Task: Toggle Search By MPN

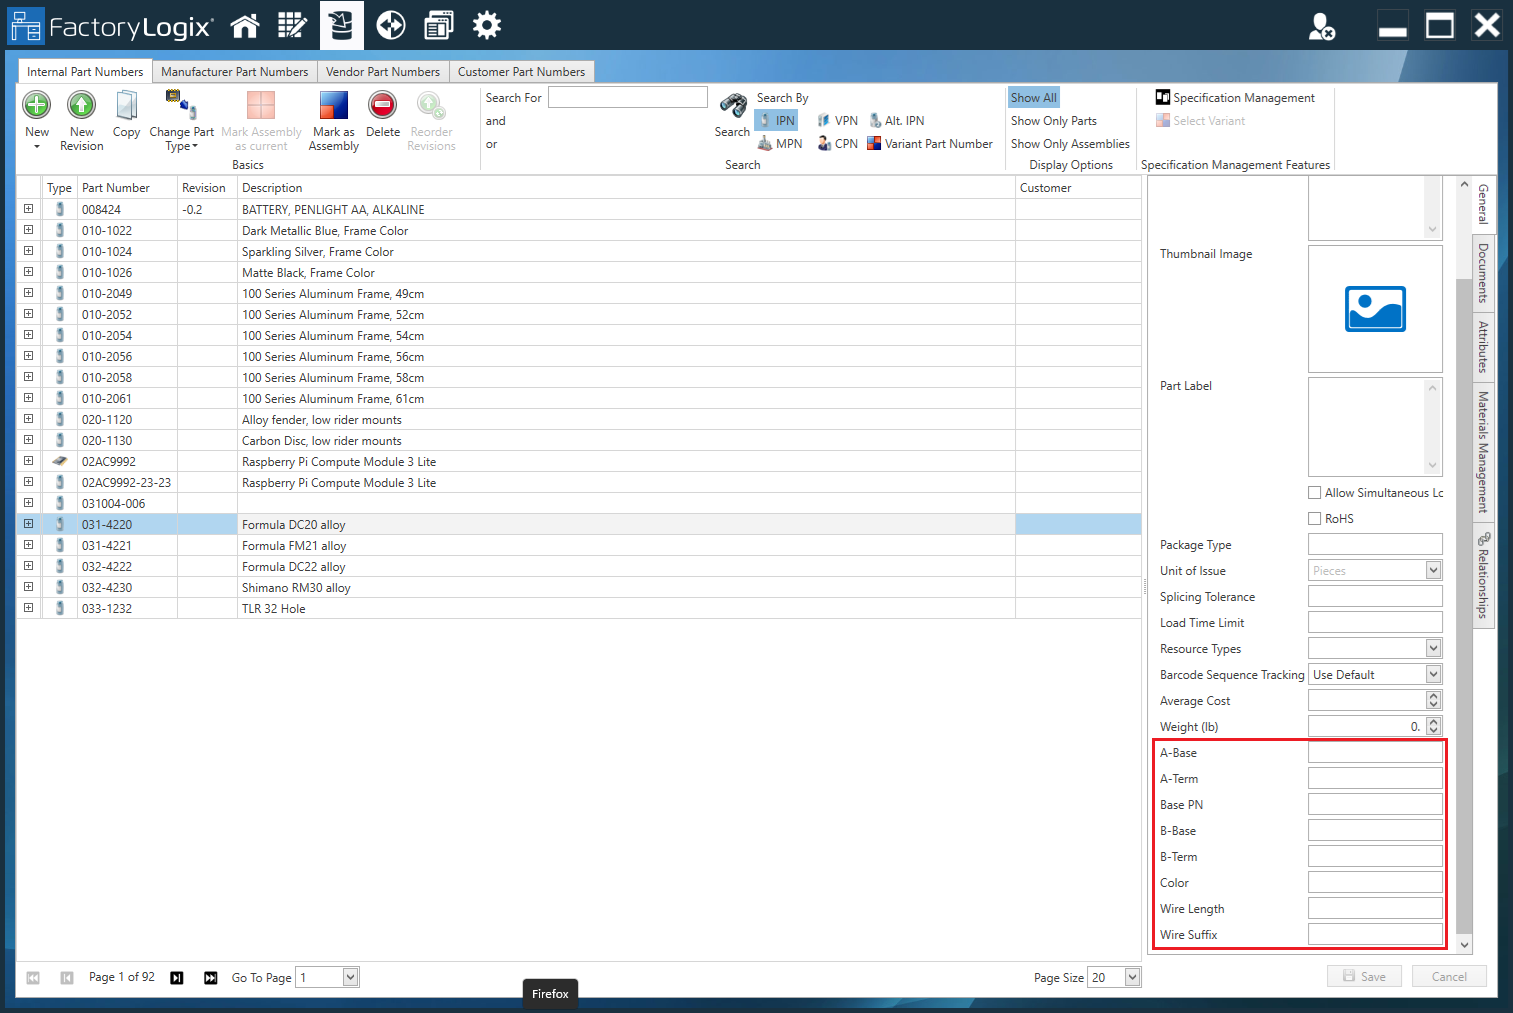Action: coord(780,143)
